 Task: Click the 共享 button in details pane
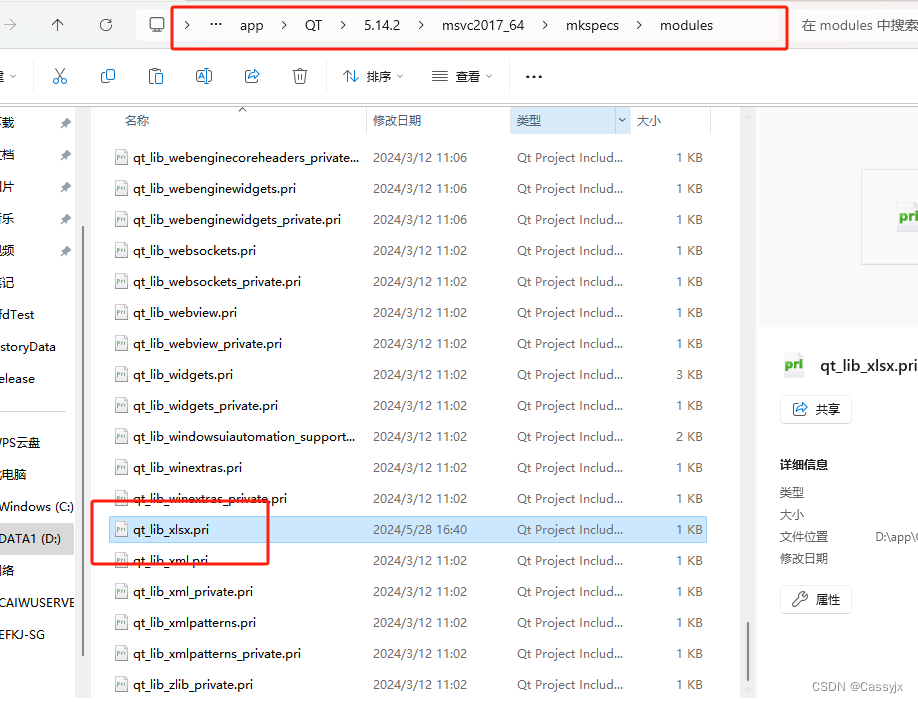click(816, 409)
